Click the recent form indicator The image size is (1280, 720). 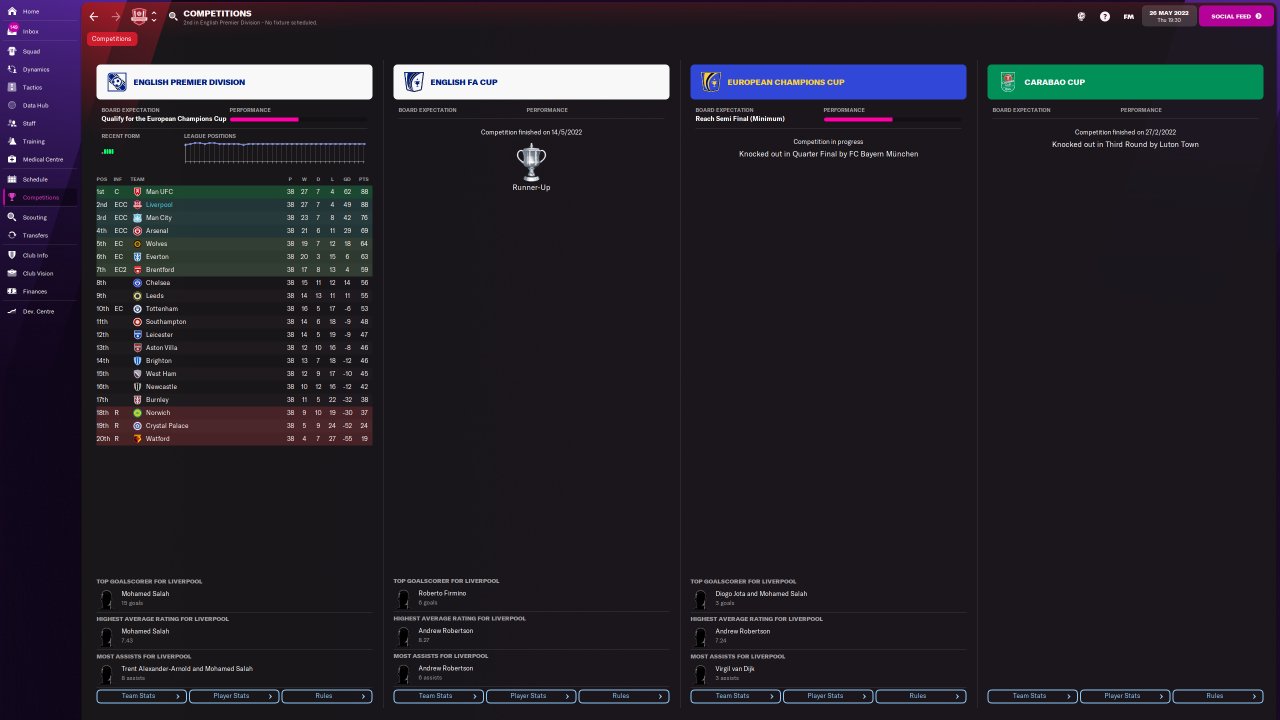point(108,152)
